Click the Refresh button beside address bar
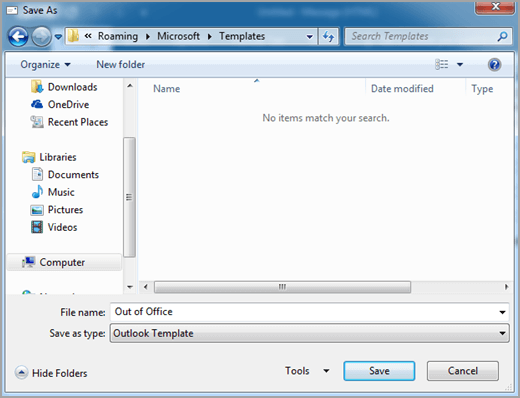Viewport: 520px width, 398px height. tap(329, 36)
